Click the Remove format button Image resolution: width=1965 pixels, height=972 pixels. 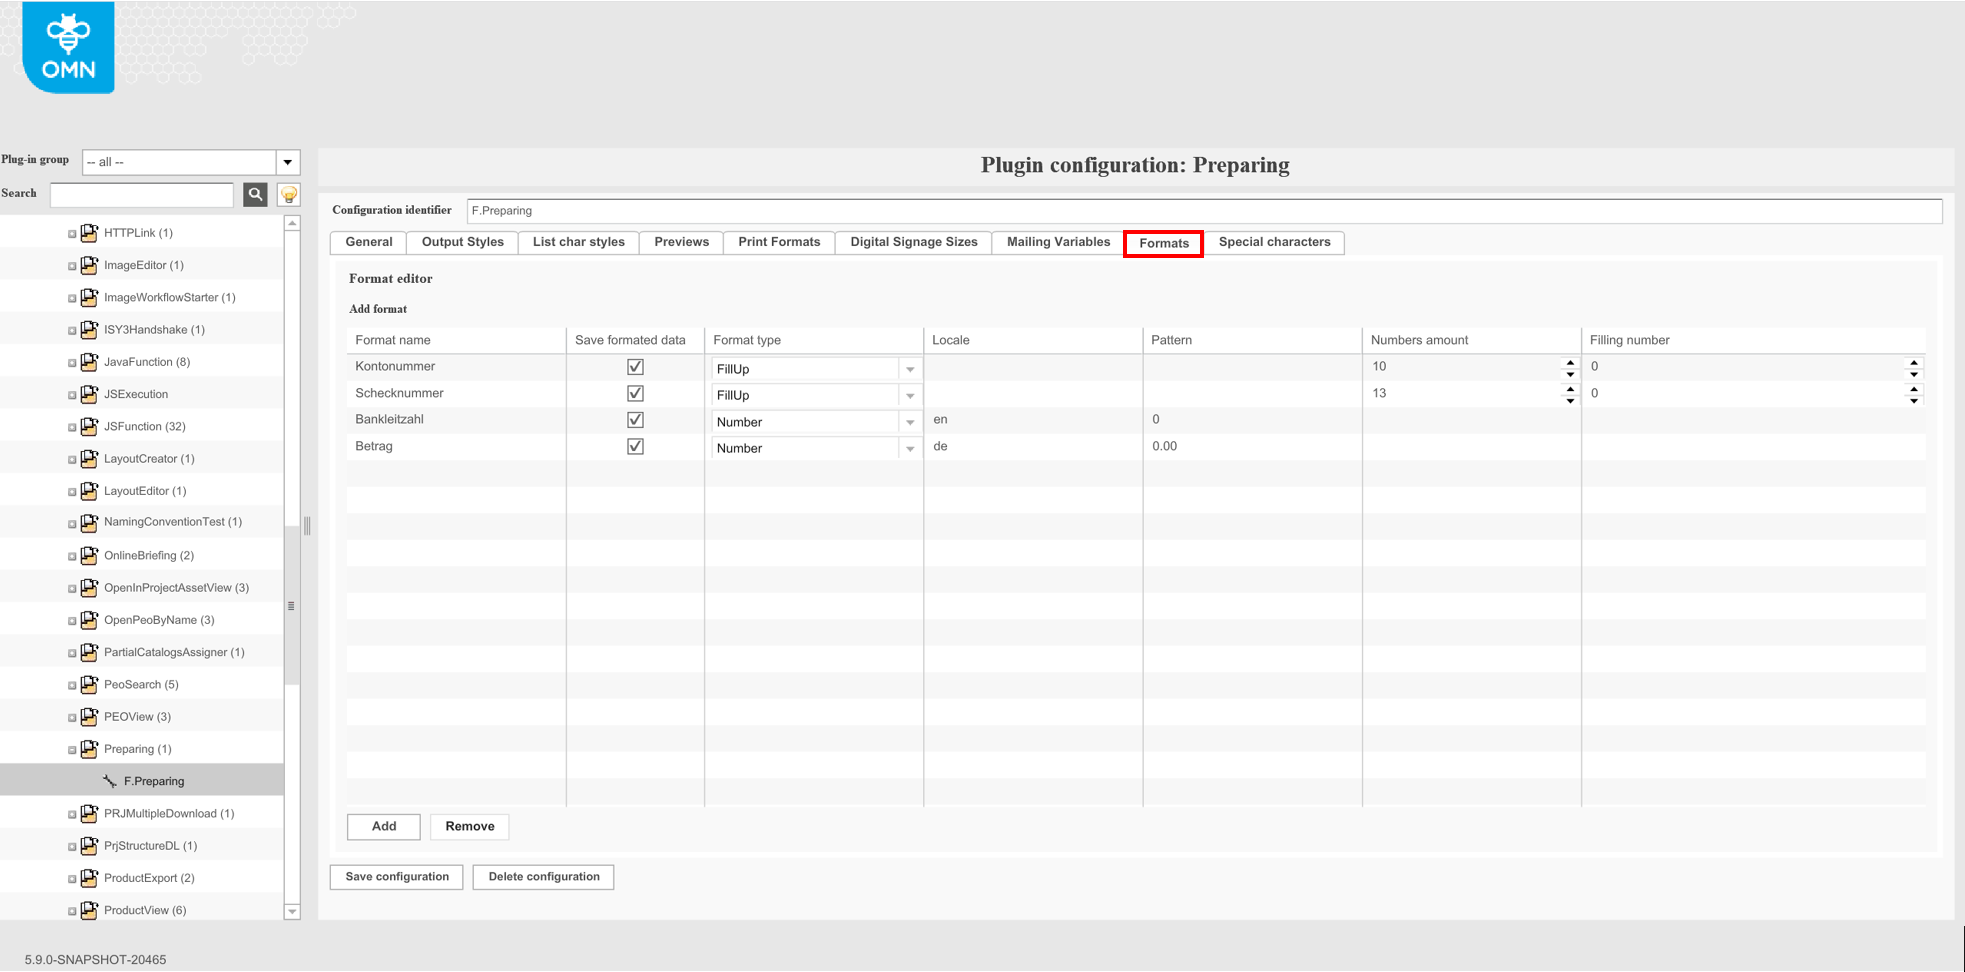click(469, 826)
